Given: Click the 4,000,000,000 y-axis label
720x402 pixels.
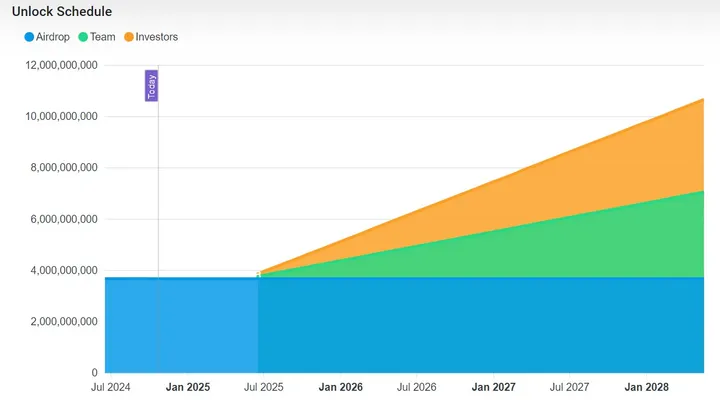Looking at the screenshot, I should [x=60, y=270].
